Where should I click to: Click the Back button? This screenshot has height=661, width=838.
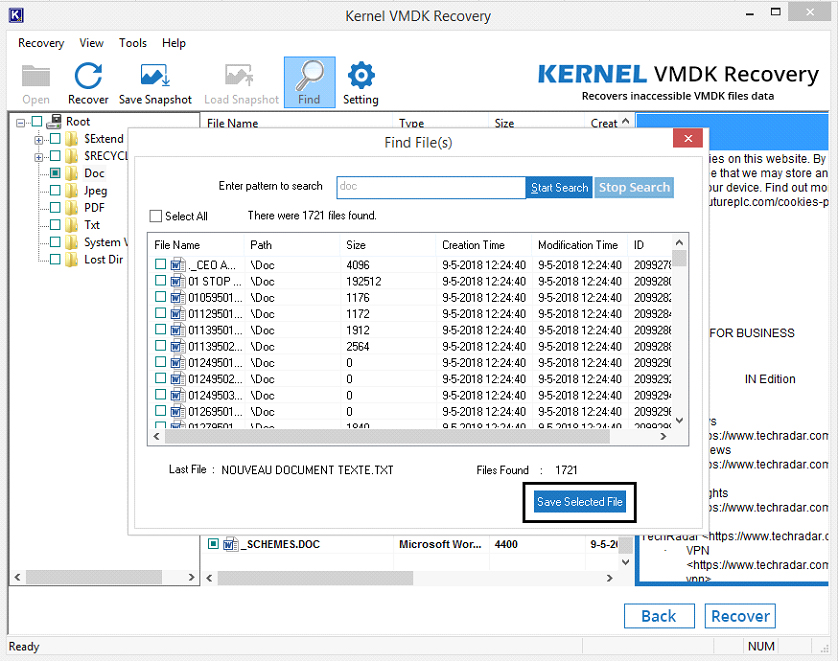coord(659,616)
